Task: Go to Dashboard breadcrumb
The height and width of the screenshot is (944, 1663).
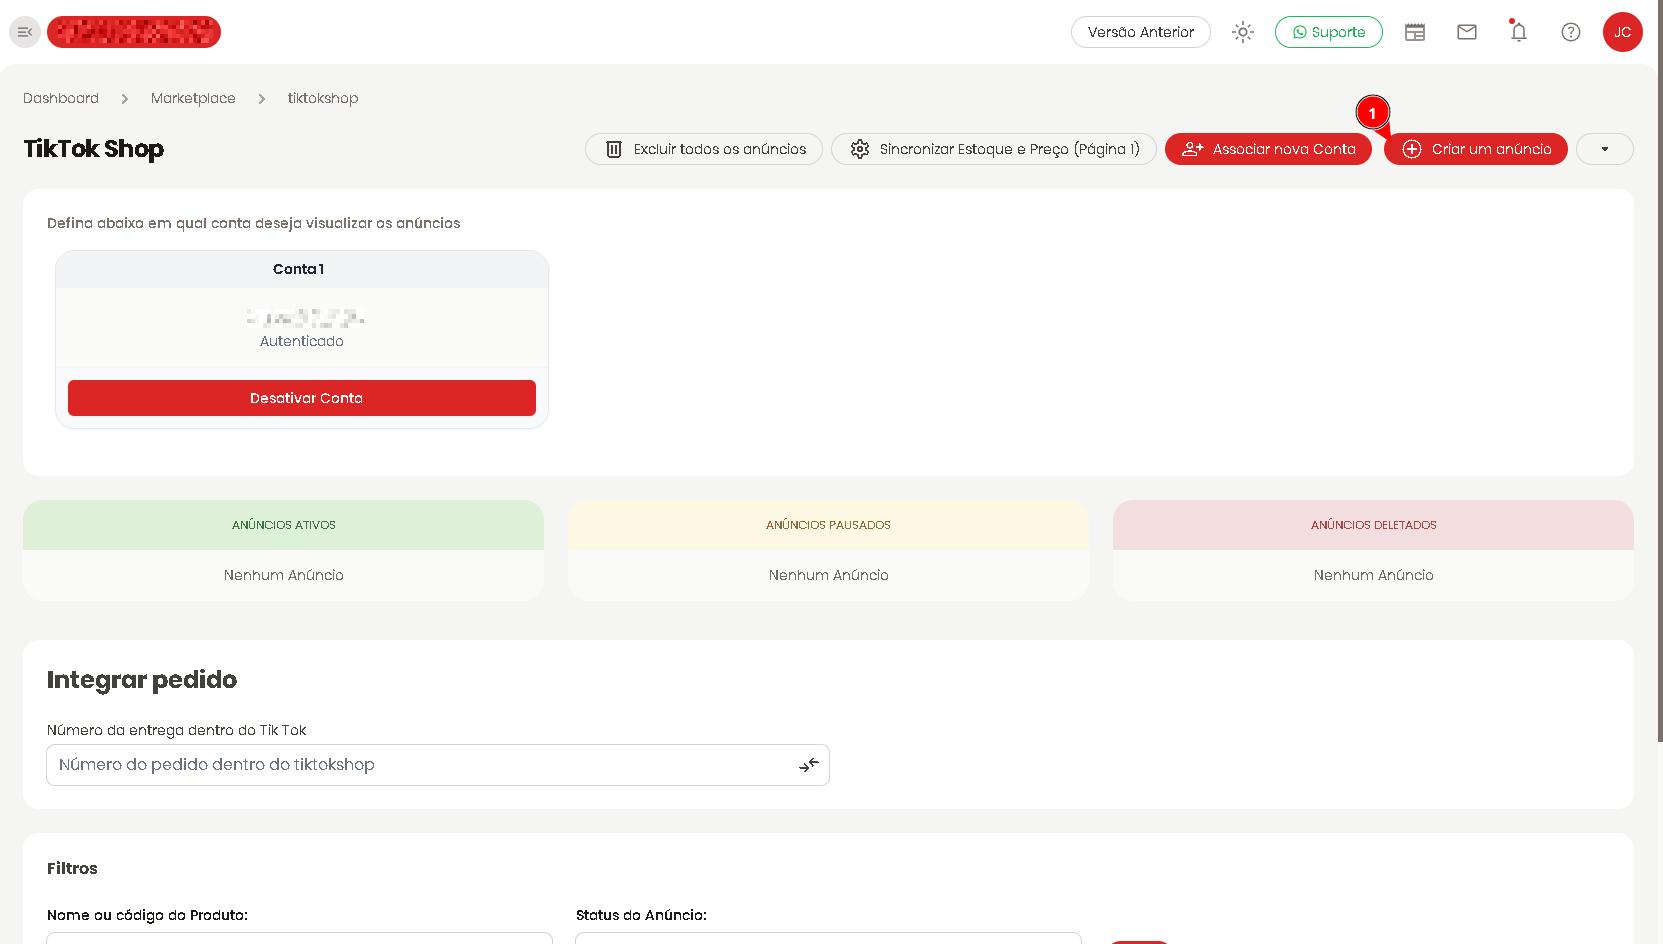Action: coord(61,98)
